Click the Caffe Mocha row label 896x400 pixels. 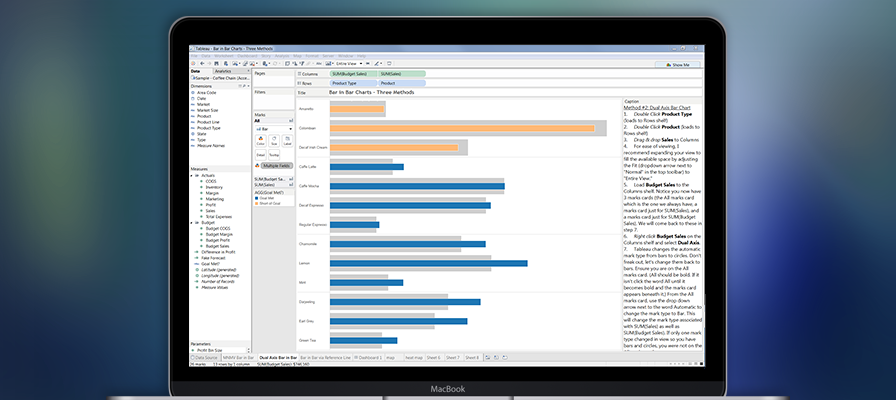(309, 186)
